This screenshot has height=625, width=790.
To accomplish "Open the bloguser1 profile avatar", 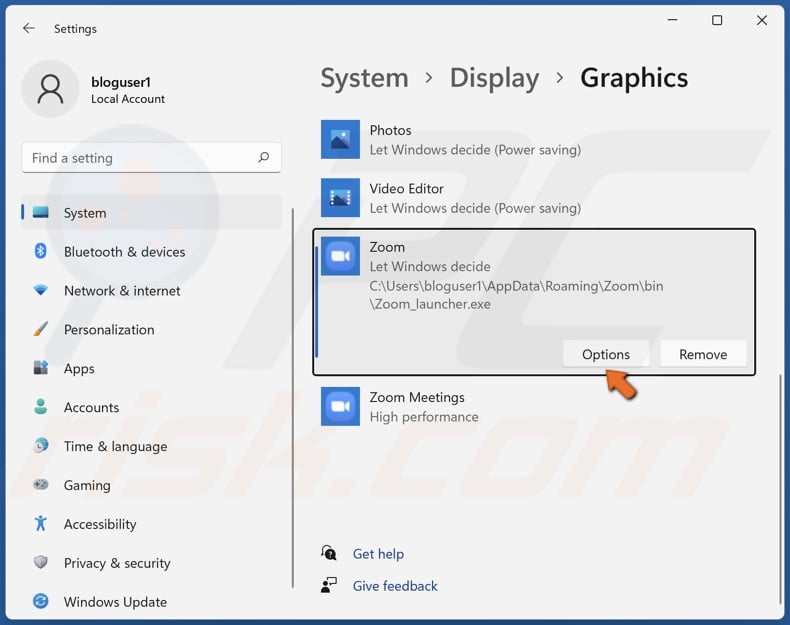I will pos(50,89).
